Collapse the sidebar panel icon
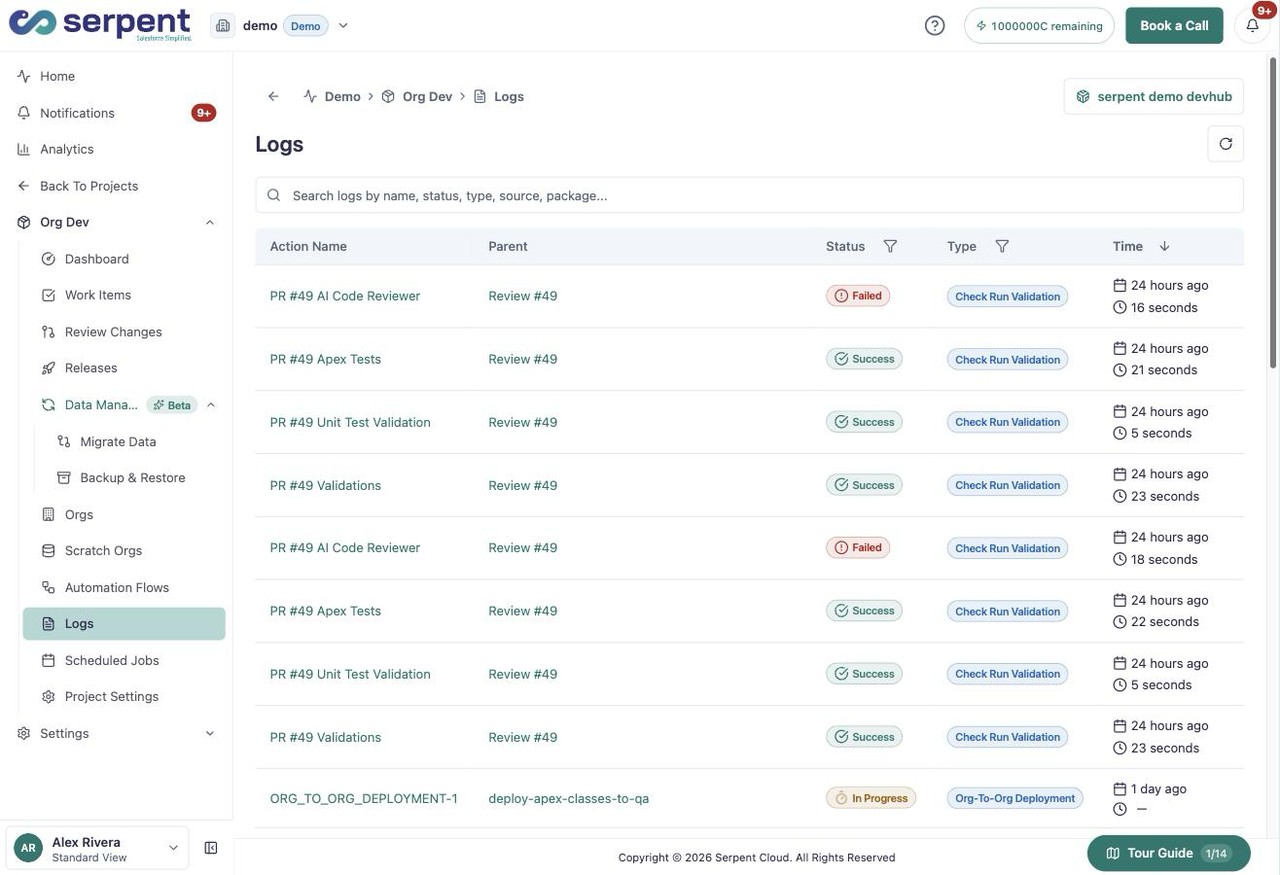 211,848
